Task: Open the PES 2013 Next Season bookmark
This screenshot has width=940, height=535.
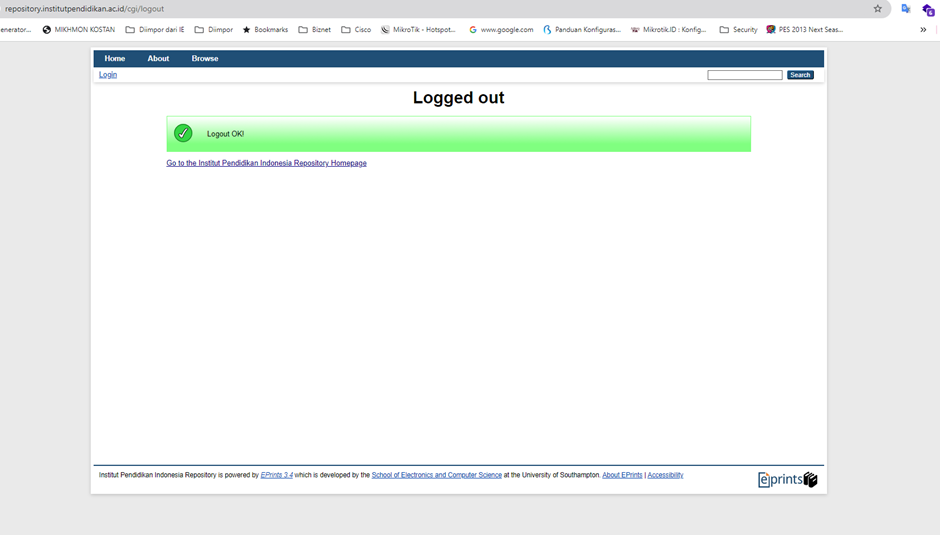Action: (x=804, y=30)
